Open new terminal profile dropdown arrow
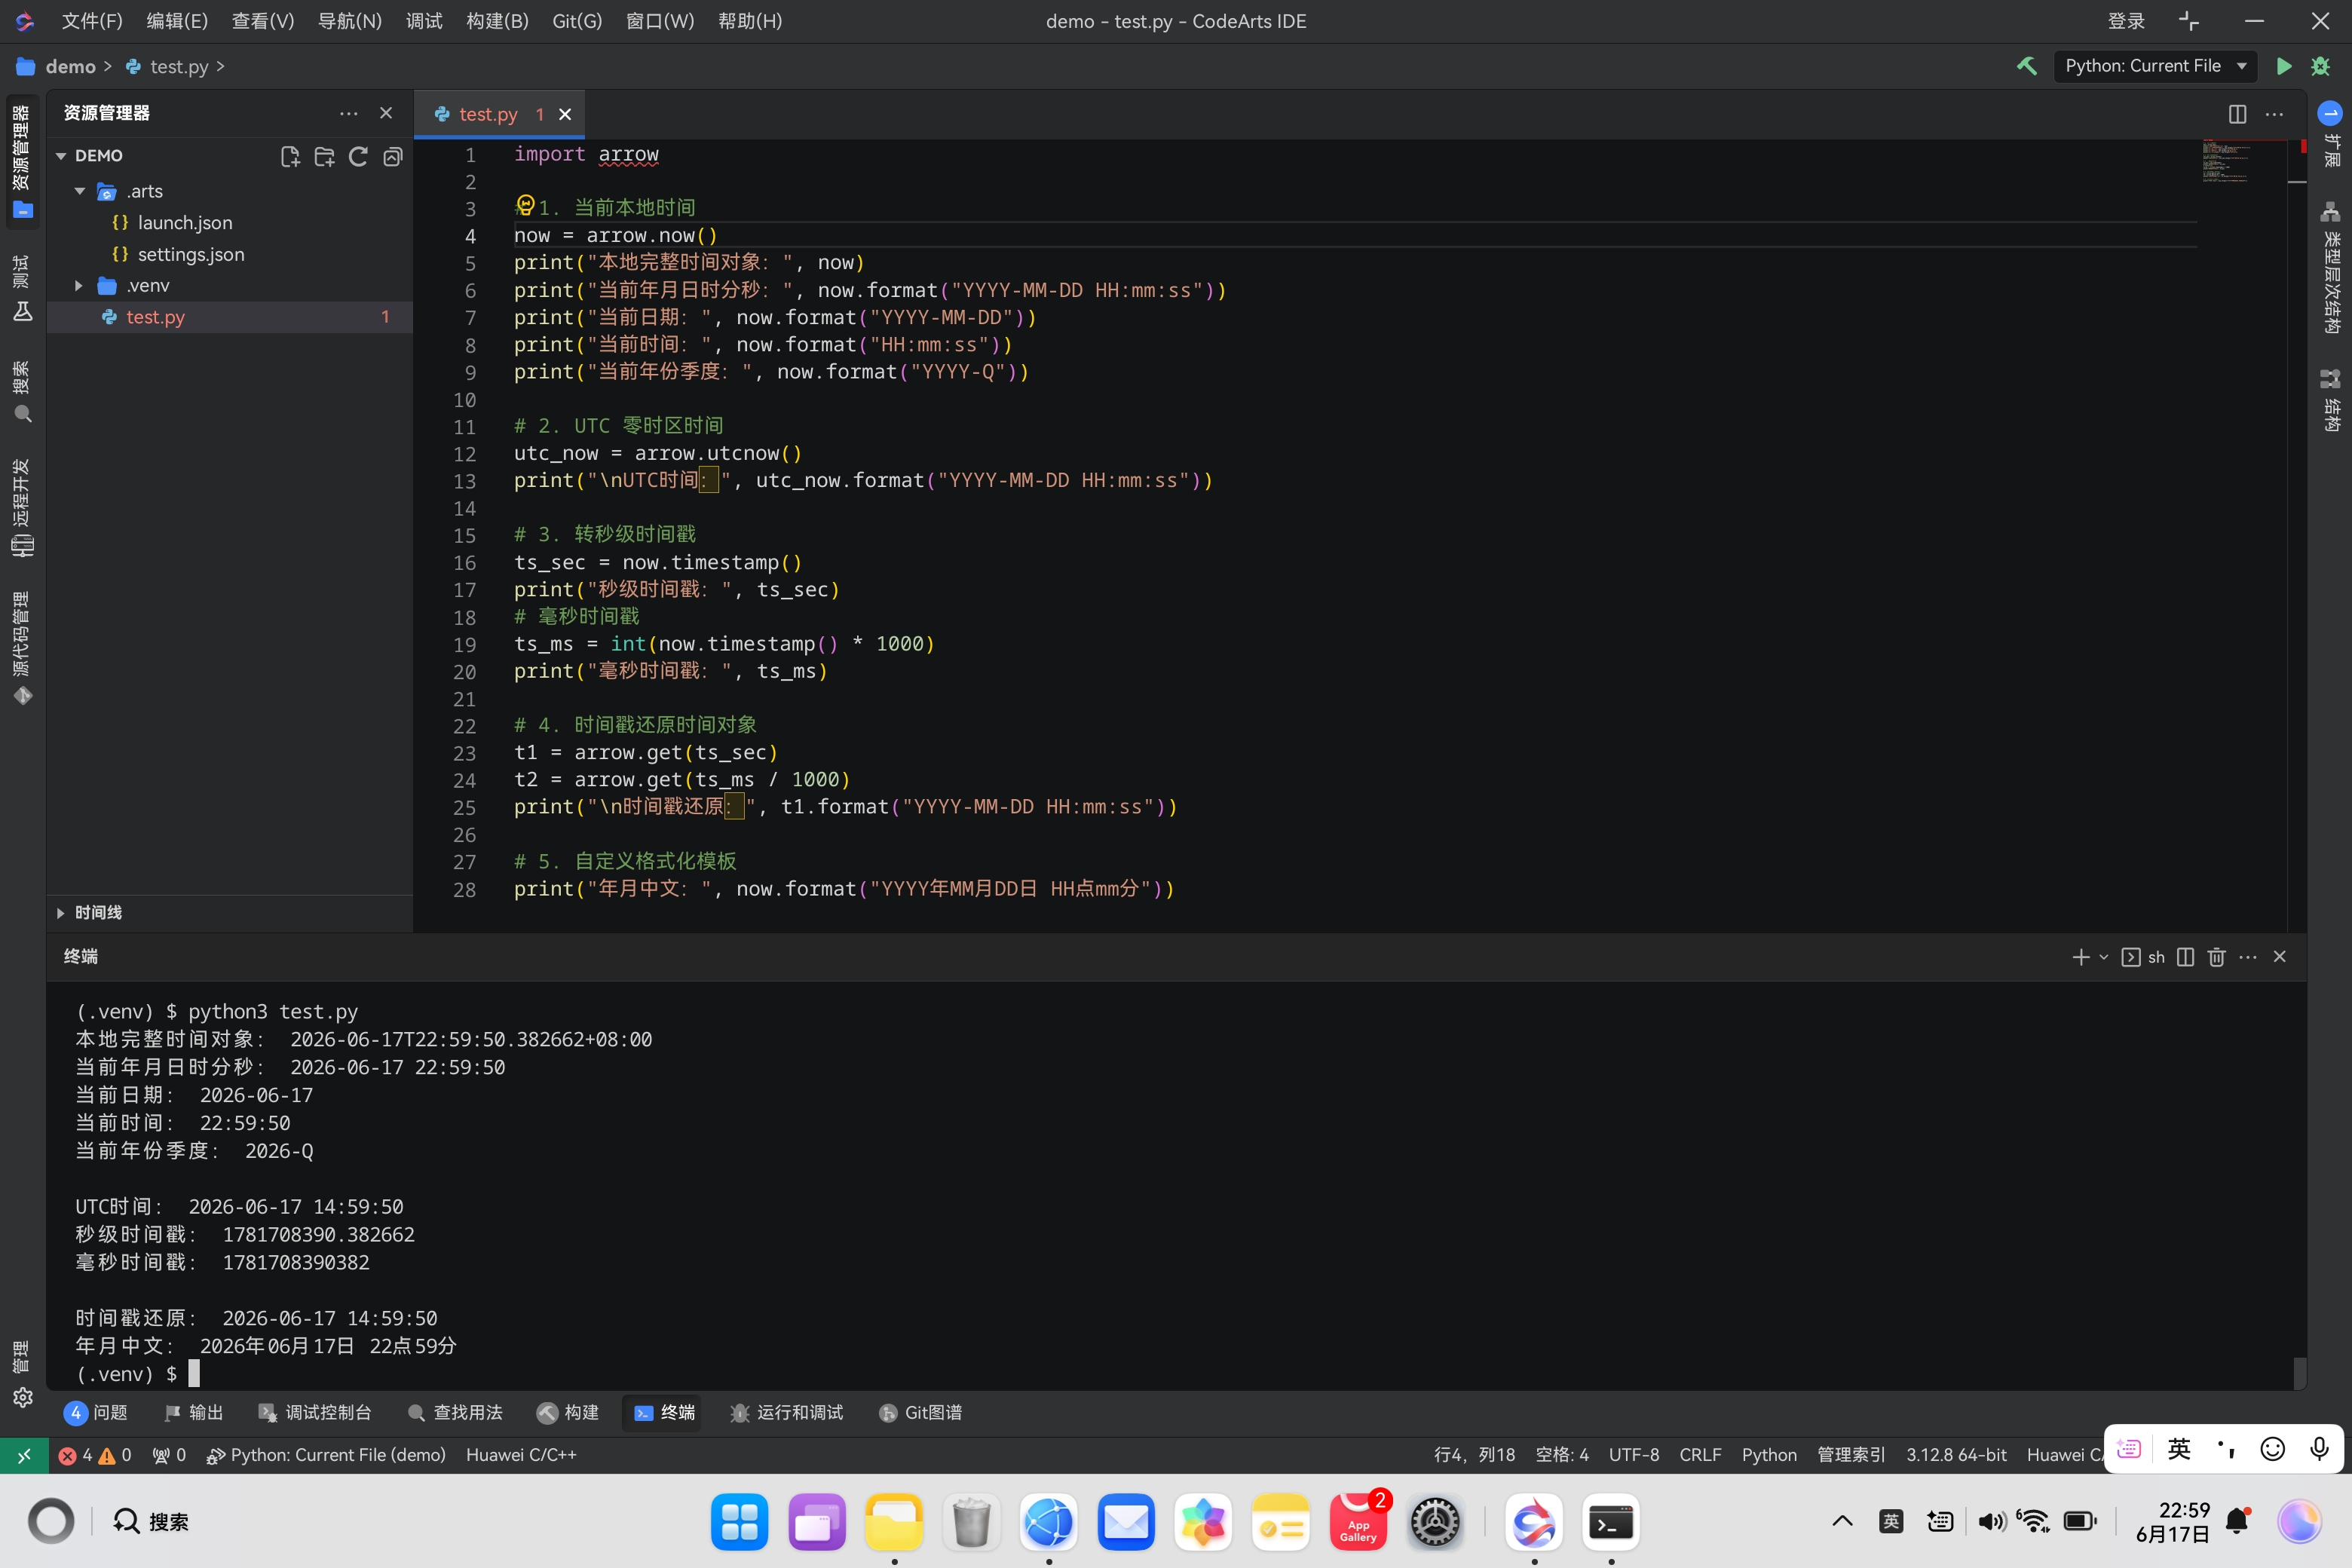The height and width of the screenshot is (1568, 2352). (x=2103, y=957)
